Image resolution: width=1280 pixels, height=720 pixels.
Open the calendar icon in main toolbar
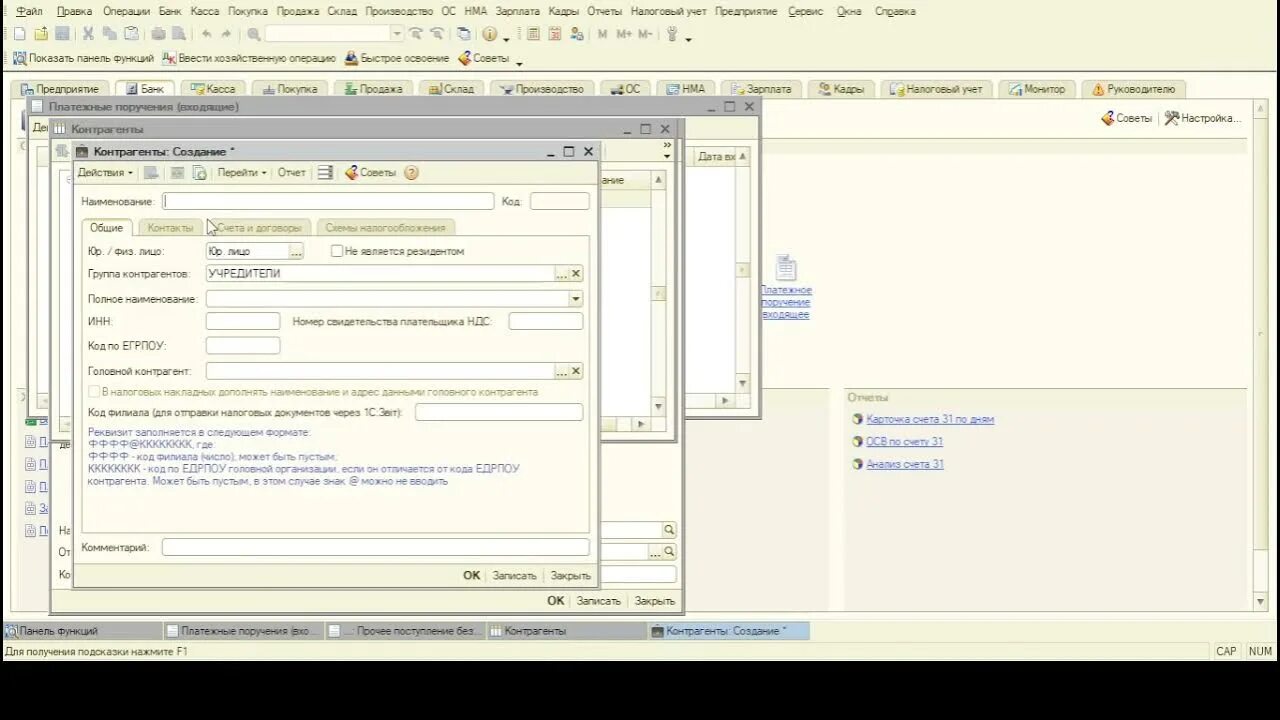click(x=554, y=34)
